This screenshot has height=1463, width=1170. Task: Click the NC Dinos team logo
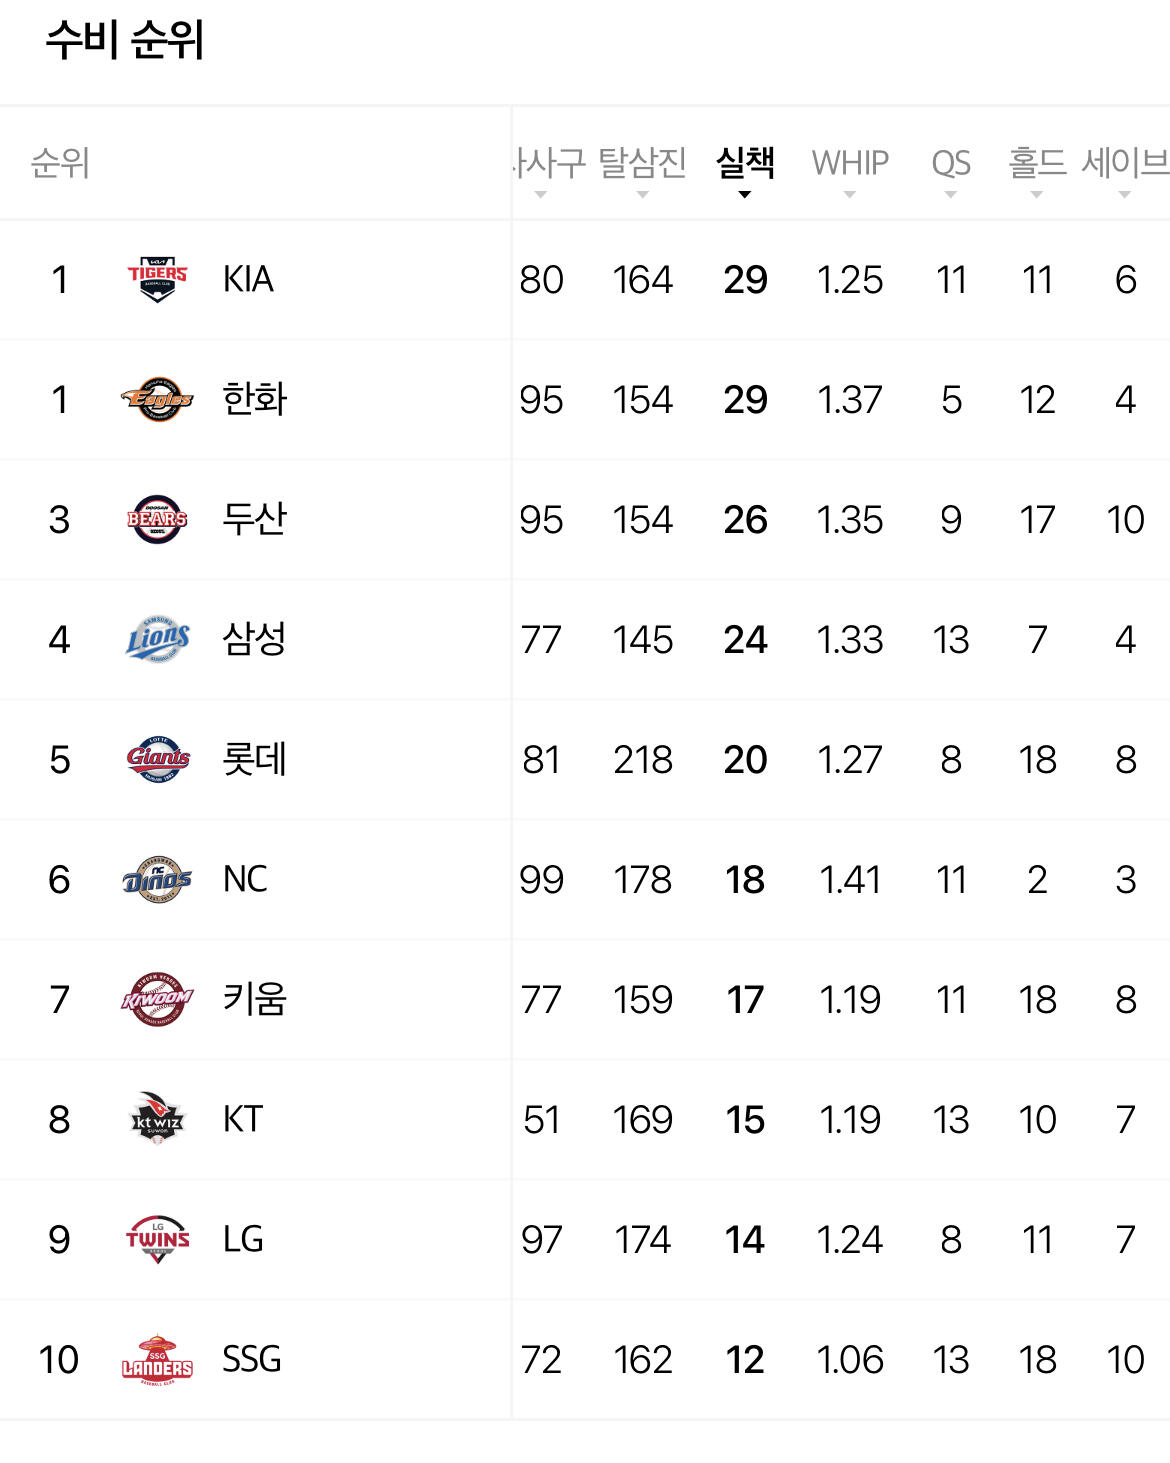(x=157, y=879)
